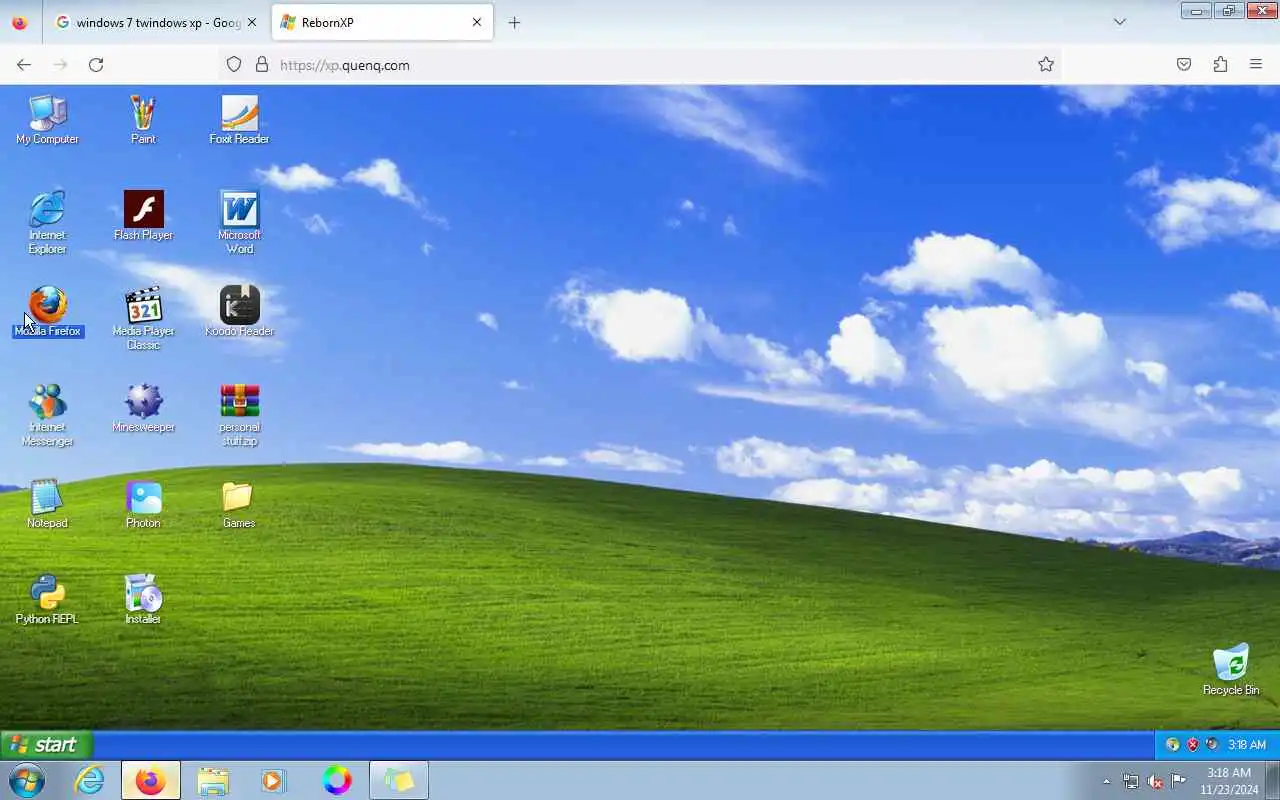Screen dimensions: 1280x800
Task: Open the Firefox application hamburger menu
Action: click(1256, 64)
